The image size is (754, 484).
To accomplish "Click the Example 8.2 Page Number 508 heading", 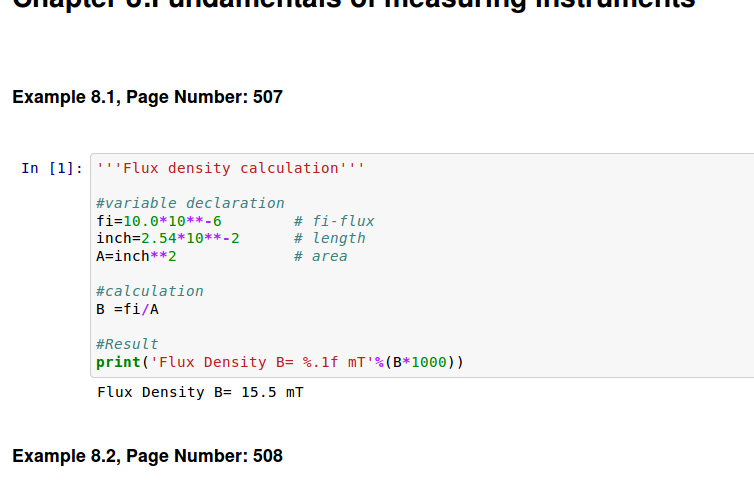I will 147,456.
